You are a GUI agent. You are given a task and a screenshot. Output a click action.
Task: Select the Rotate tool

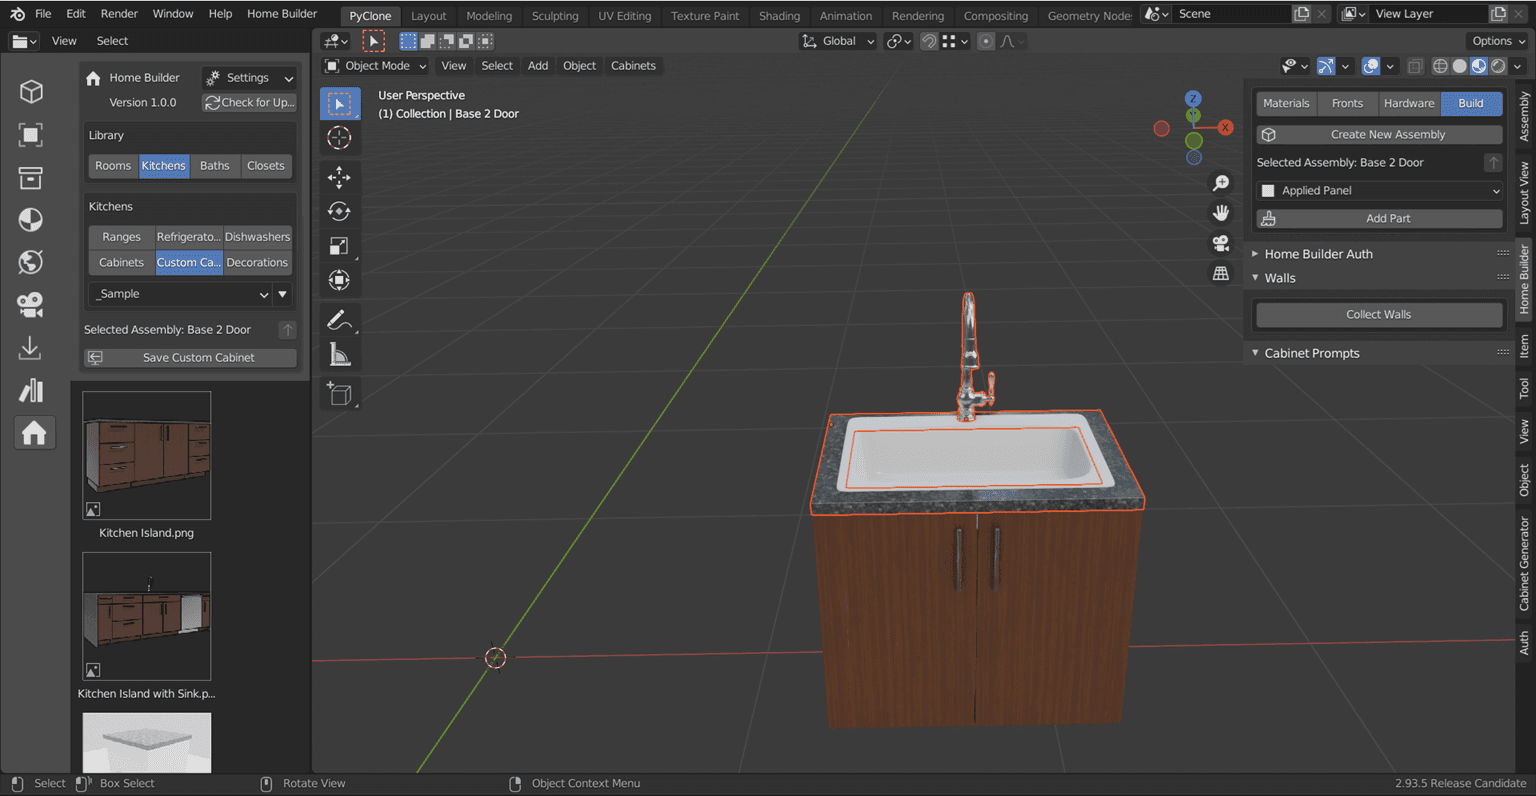(x=339, y=211)
